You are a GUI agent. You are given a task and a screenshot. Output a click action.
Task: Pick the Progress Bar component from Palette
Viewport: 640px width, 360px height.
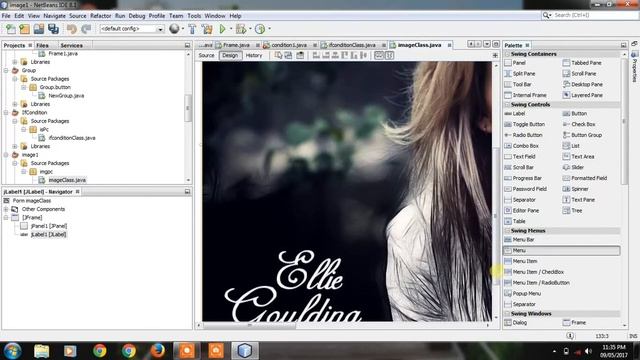click(527, 178)
